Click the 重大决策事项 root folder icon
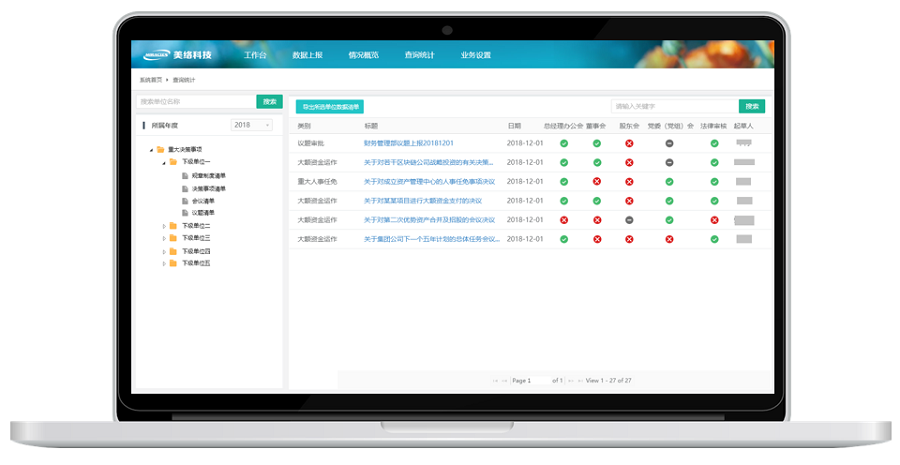The image size is (900, 465). tap(159, 149)
